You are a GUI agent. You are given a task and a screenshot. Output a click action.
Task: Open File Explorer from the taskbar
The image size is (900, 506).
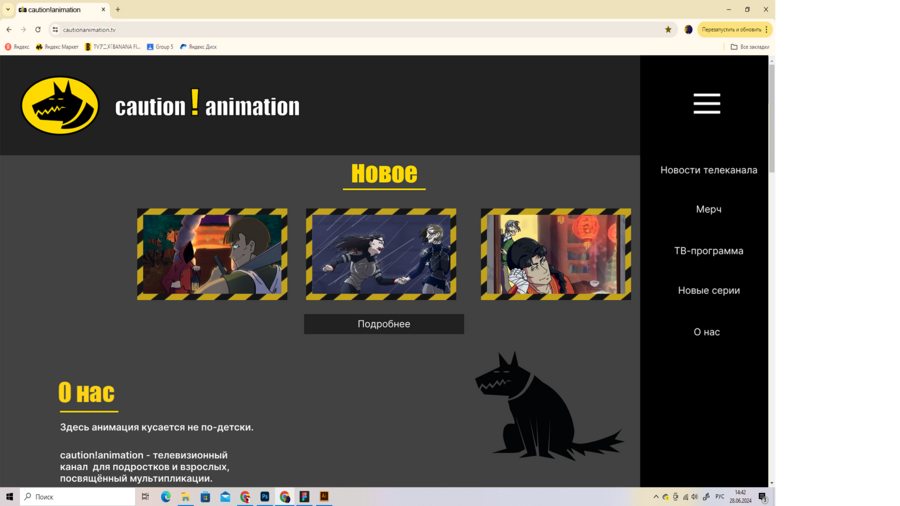(185, 497)
